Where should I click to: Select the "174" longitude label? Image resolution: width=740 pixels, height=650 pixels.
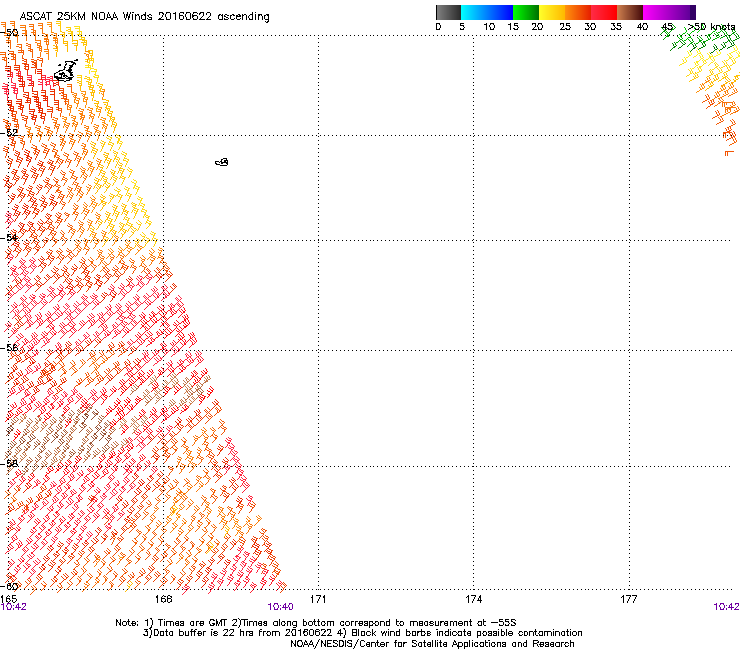(473, 599)
